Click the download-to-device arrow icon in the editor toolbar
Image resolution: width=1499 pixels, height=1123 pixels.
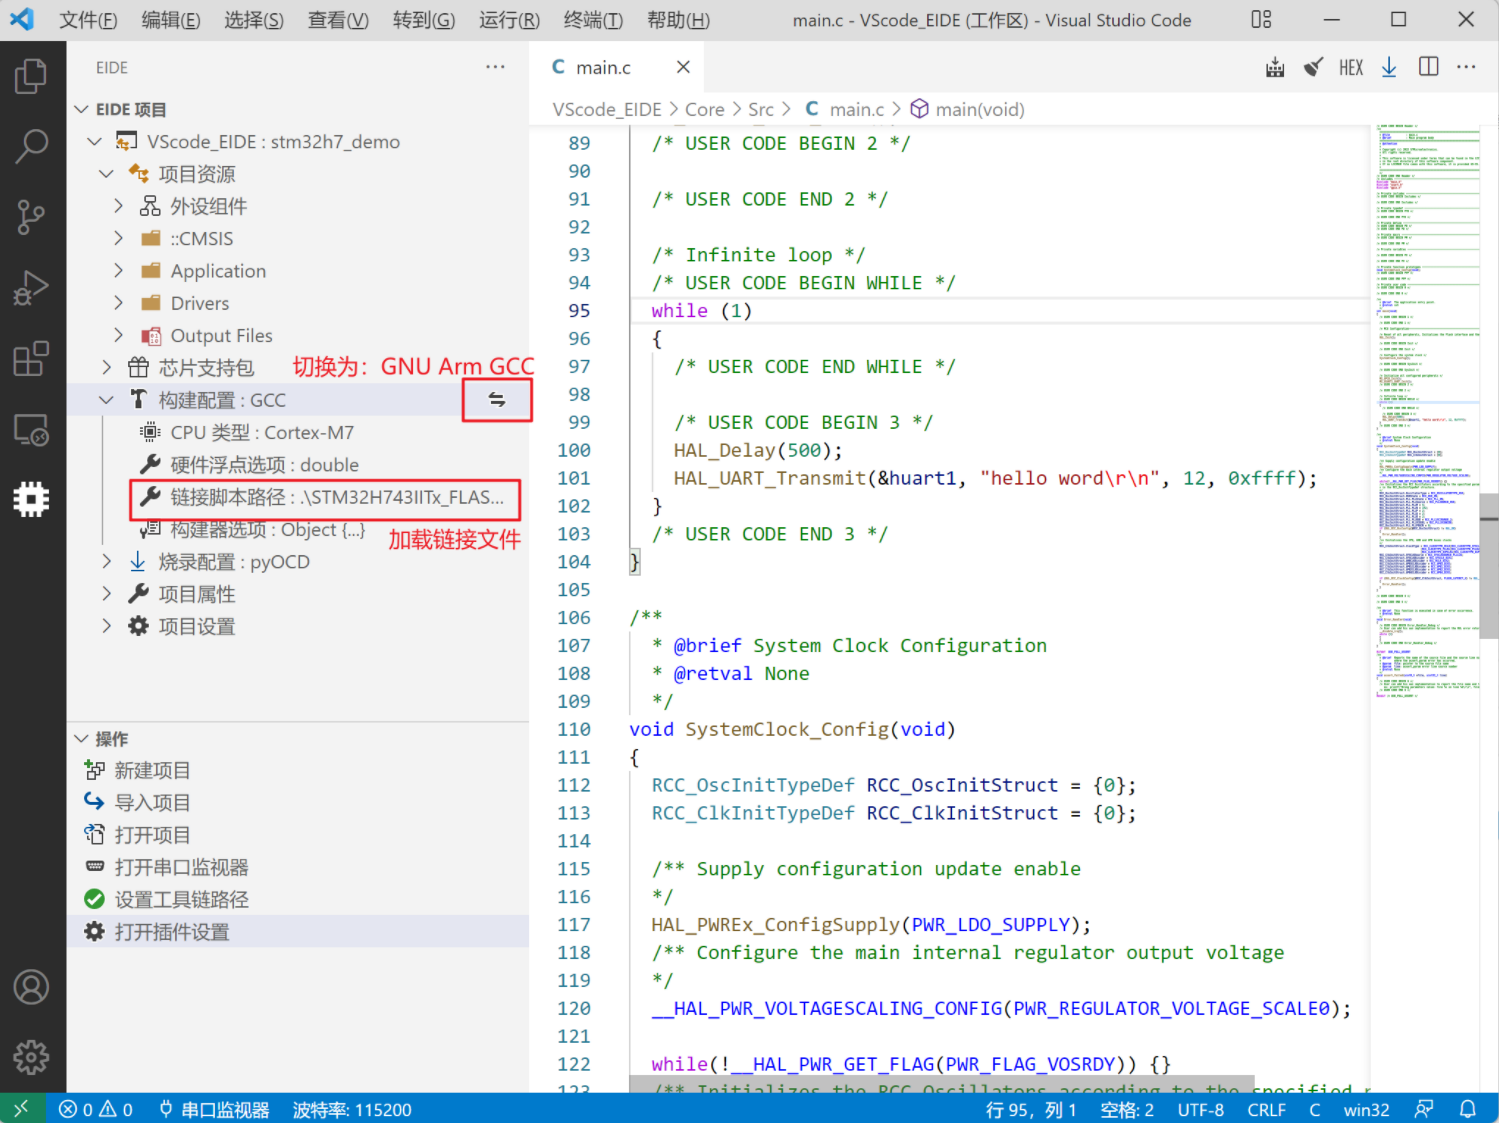click(1389, 68)
